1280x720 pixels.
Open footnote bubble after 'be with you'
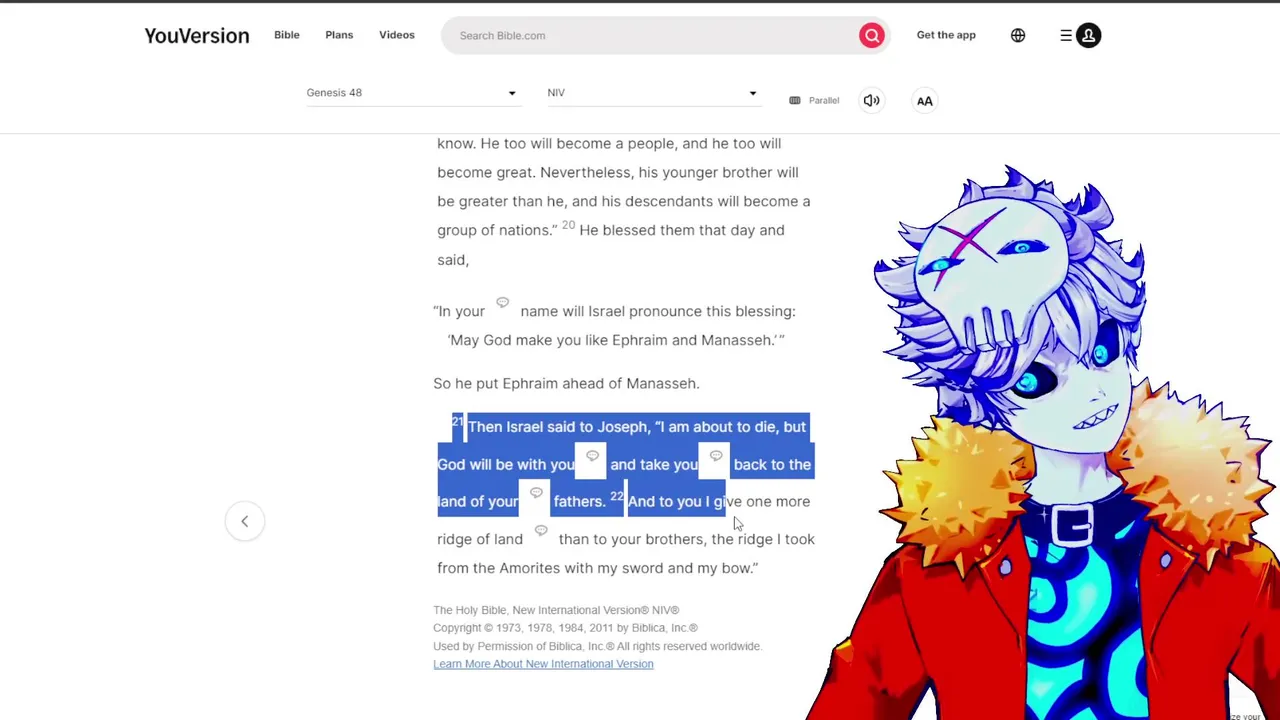pos(592,456)
